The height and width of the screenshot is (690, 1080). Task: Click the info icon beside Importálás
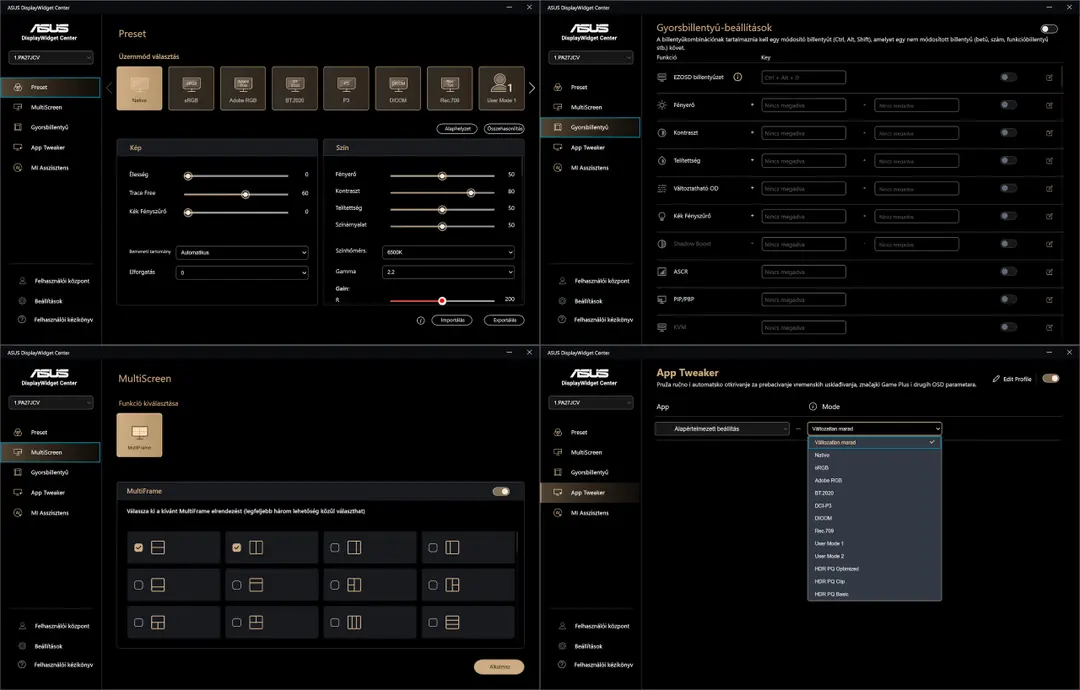pyautogui.click(x=421, y=320)
